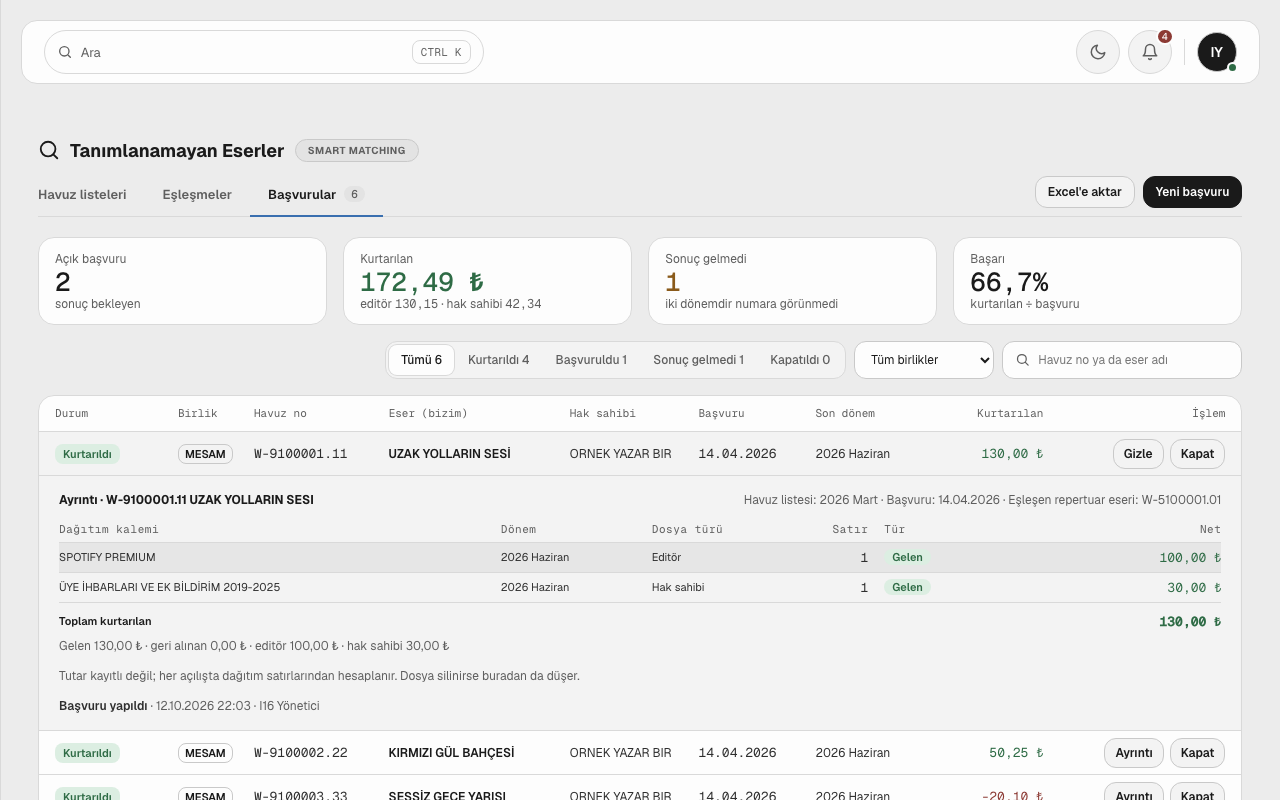Filter by Başvuruldu 1
This screenshot has width=1280, height=800.
pos(591,360)
